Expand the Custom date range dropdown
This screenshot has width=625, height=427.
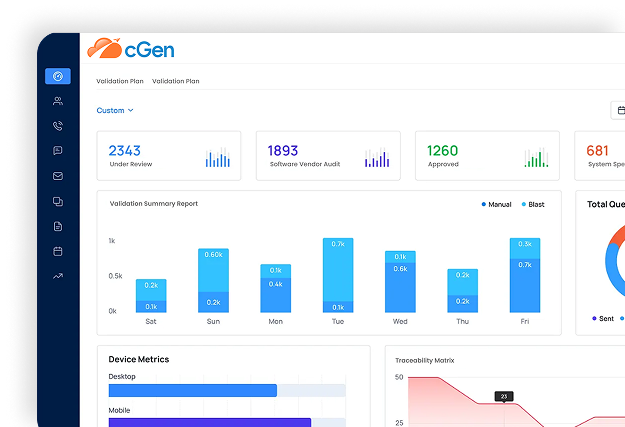coord(115,110)
